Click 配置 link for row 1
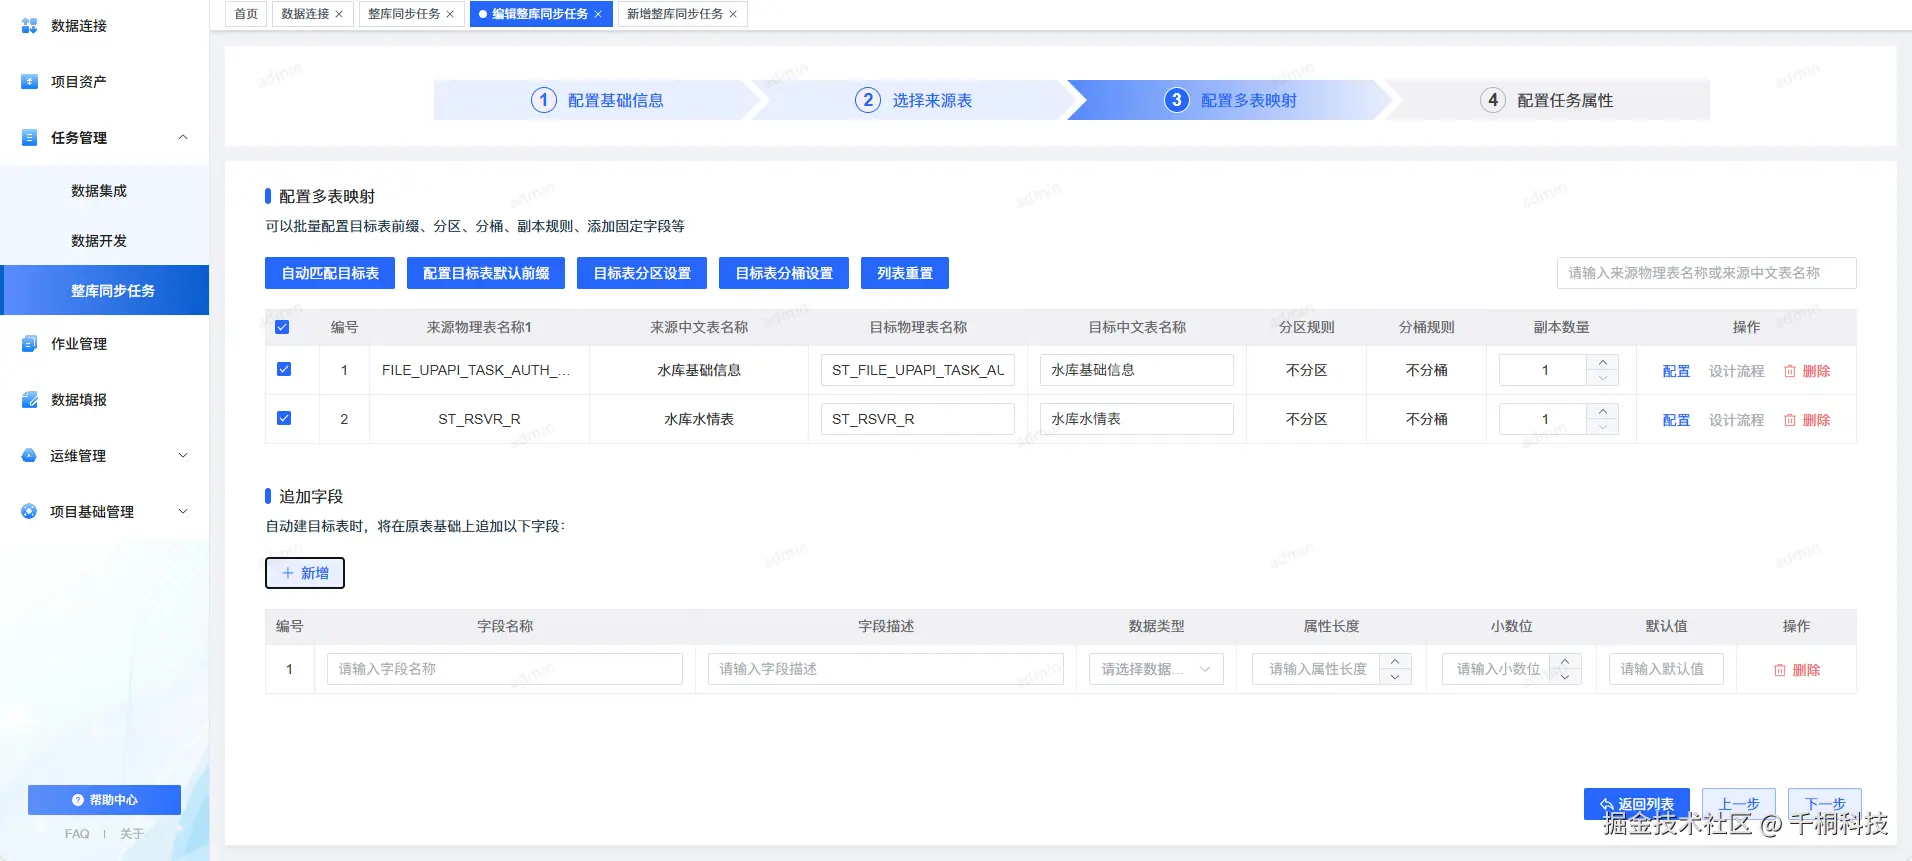Screen dimensions: 1912x861 coord(1676,371)
